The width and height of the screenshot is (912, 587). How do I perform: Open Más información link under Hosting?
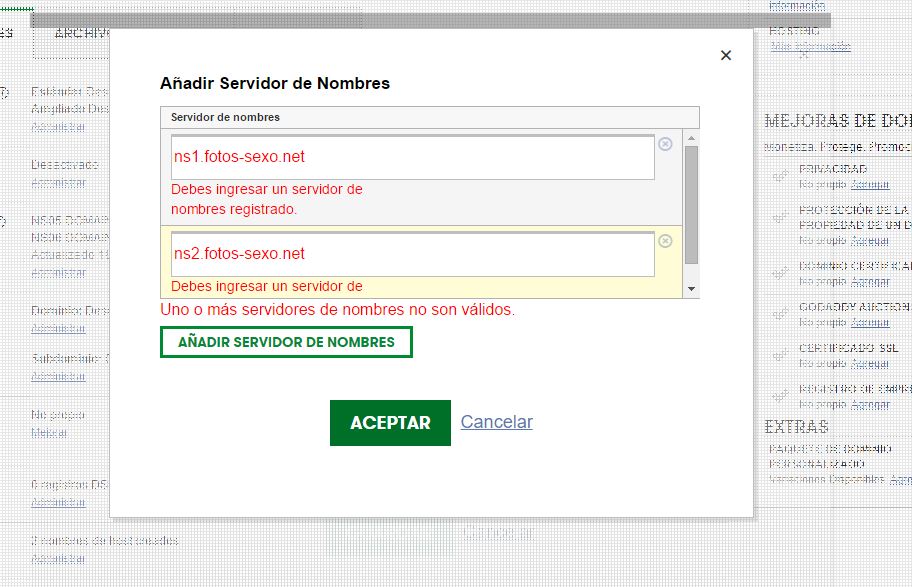click(810, 46)
